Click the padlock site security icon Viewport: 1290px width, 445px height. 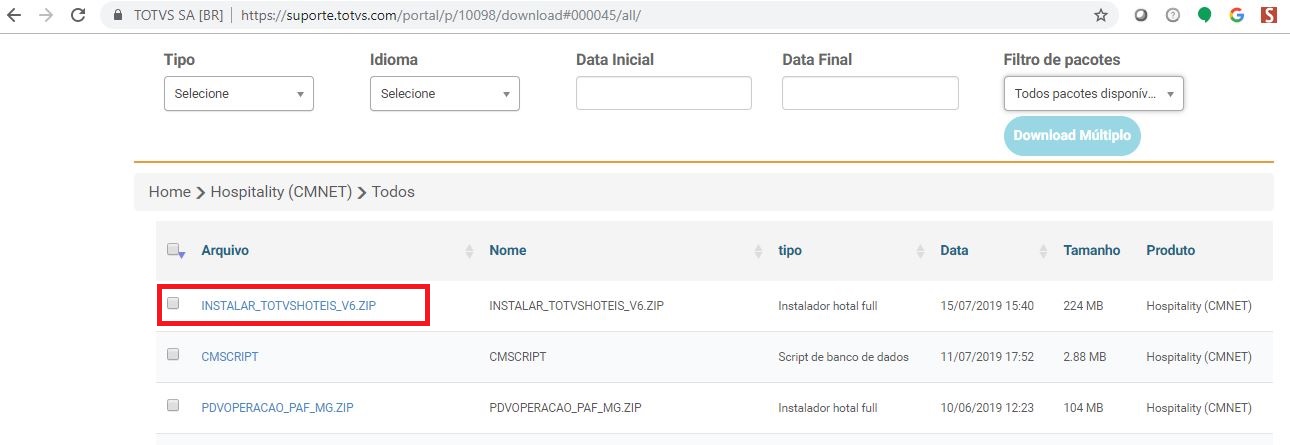119,16
